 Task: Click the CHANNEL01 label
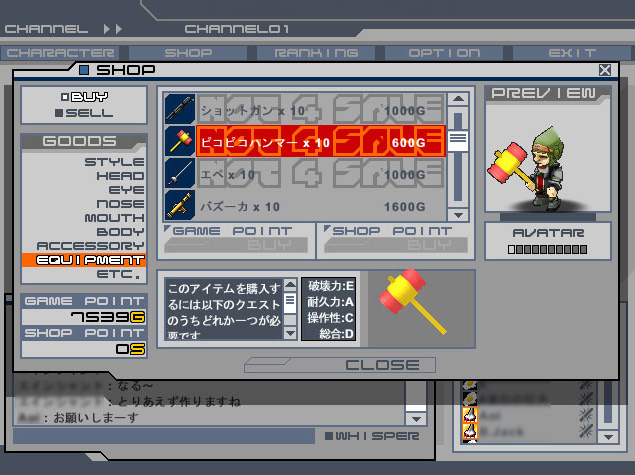237,29
